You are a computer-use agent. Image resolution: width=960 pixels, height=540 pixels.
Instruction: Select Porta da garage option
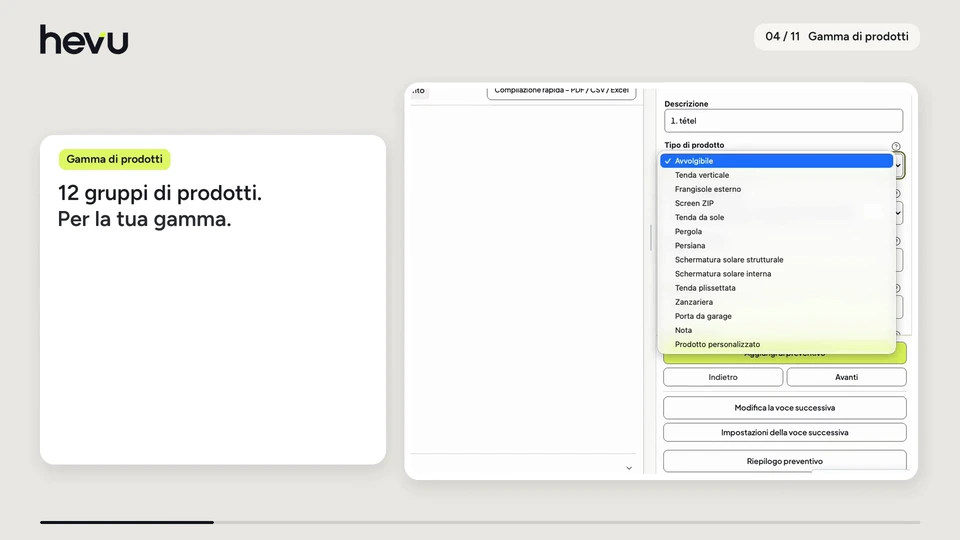pyautogui.click(x=776, y=316)
